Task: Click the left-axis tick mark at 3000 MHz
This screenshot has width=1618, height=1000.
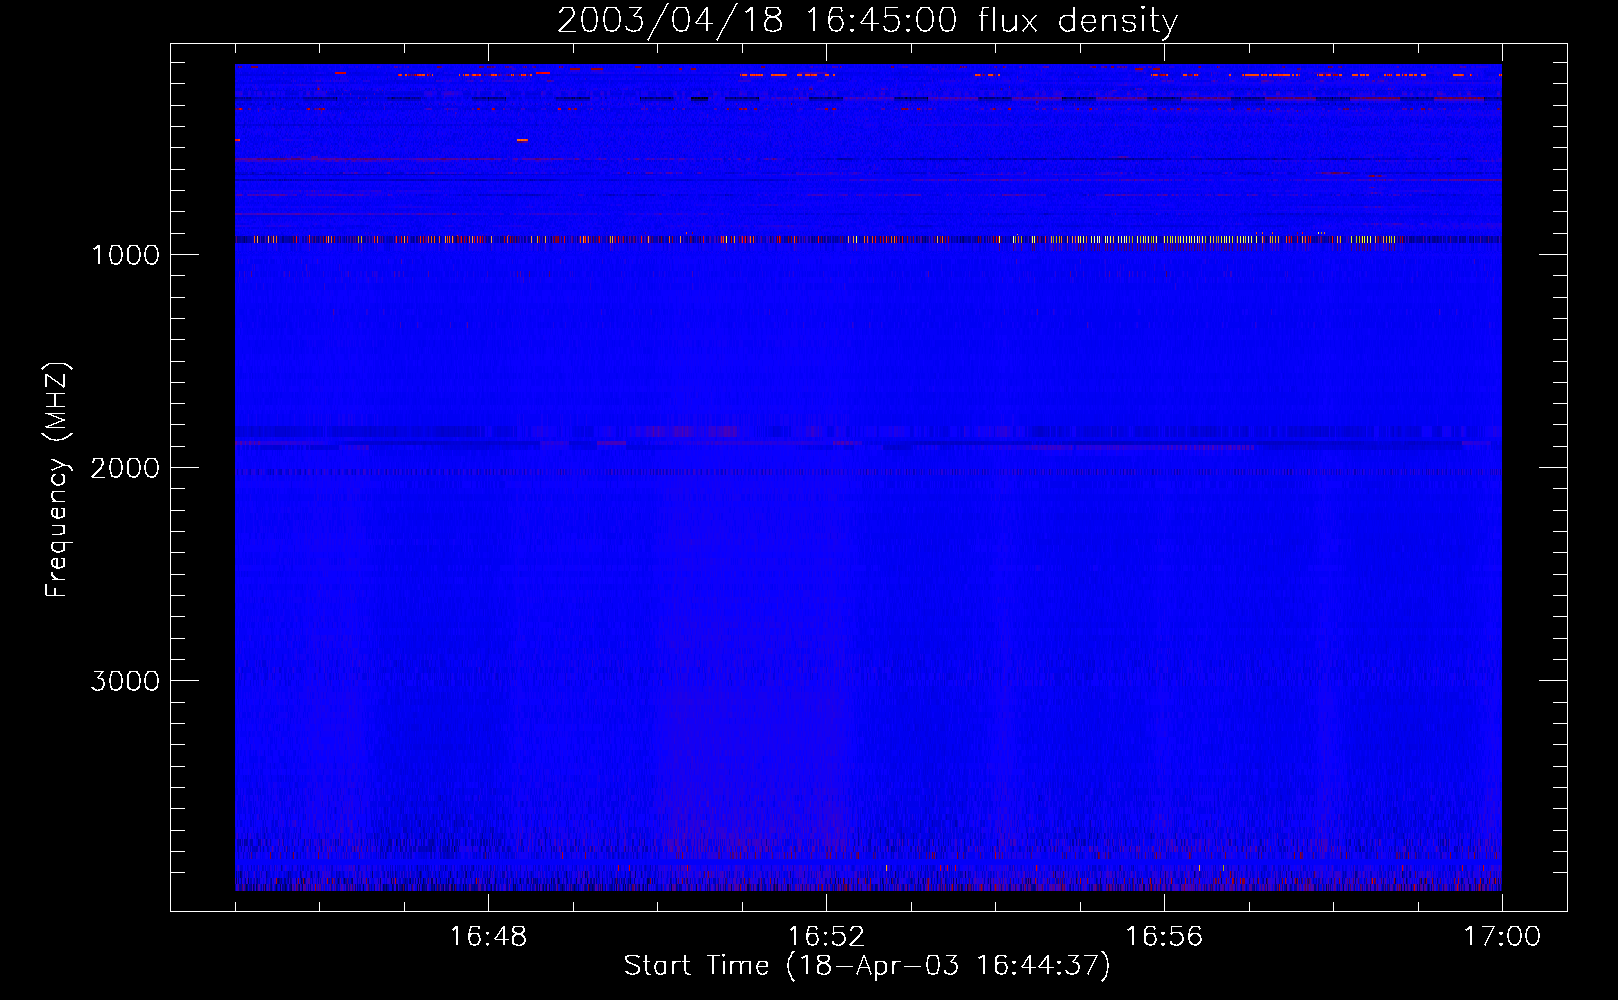Action: (x=179, y=680)
